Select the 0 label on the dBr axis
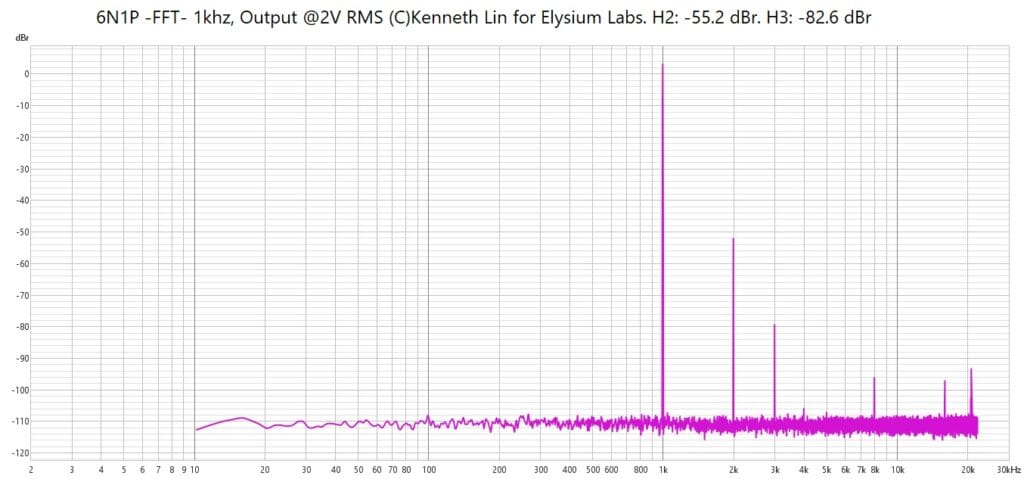This screenshot has height=479, width=1024. [x=26, y=74]
